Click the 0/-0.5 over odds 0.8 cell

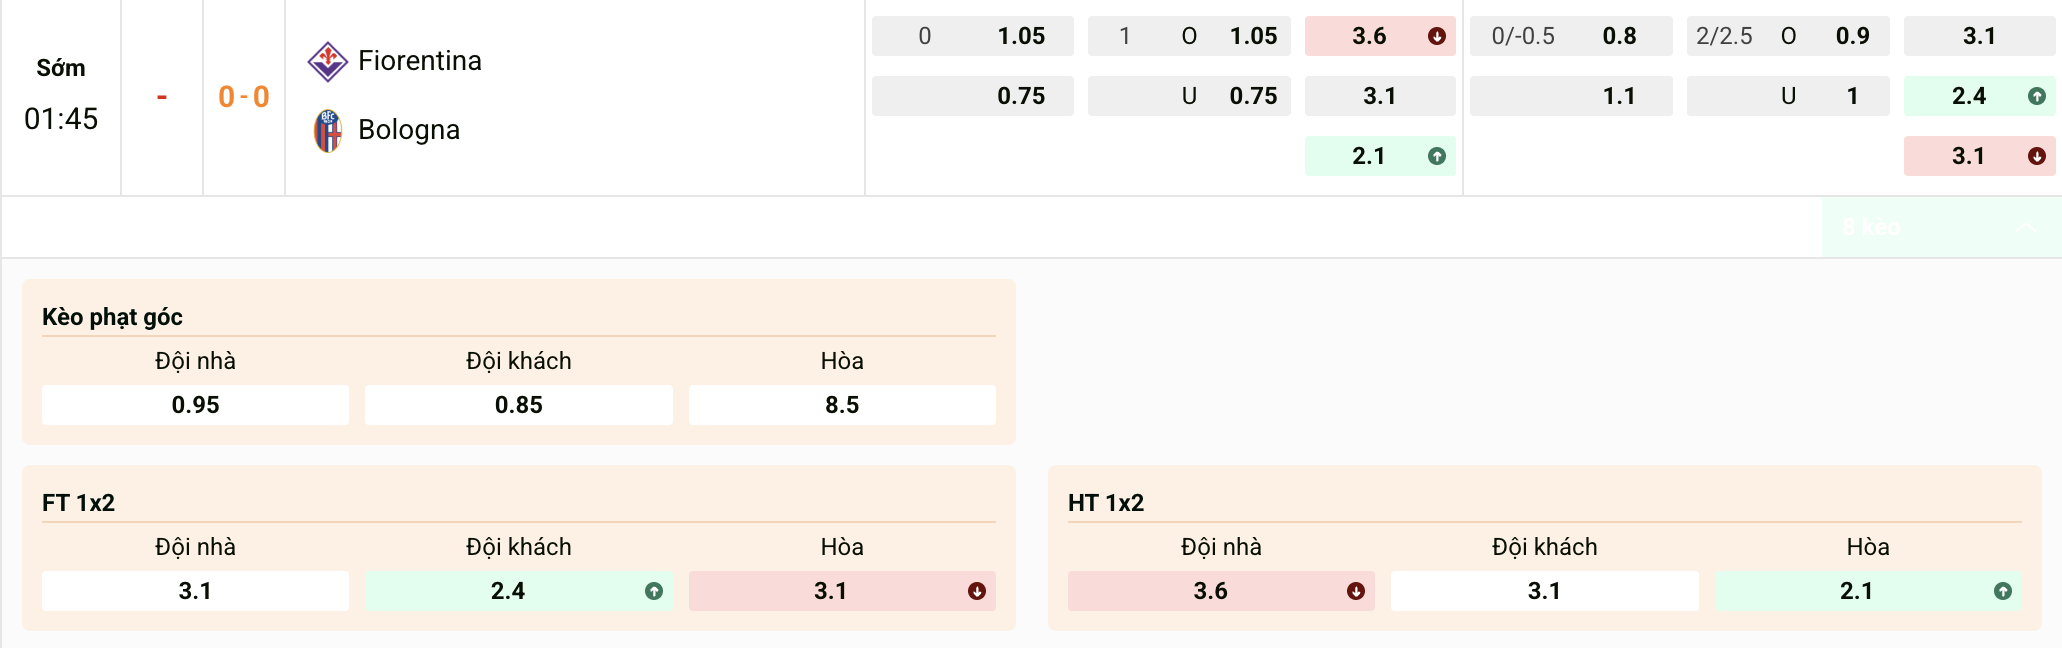(1570, 34)
